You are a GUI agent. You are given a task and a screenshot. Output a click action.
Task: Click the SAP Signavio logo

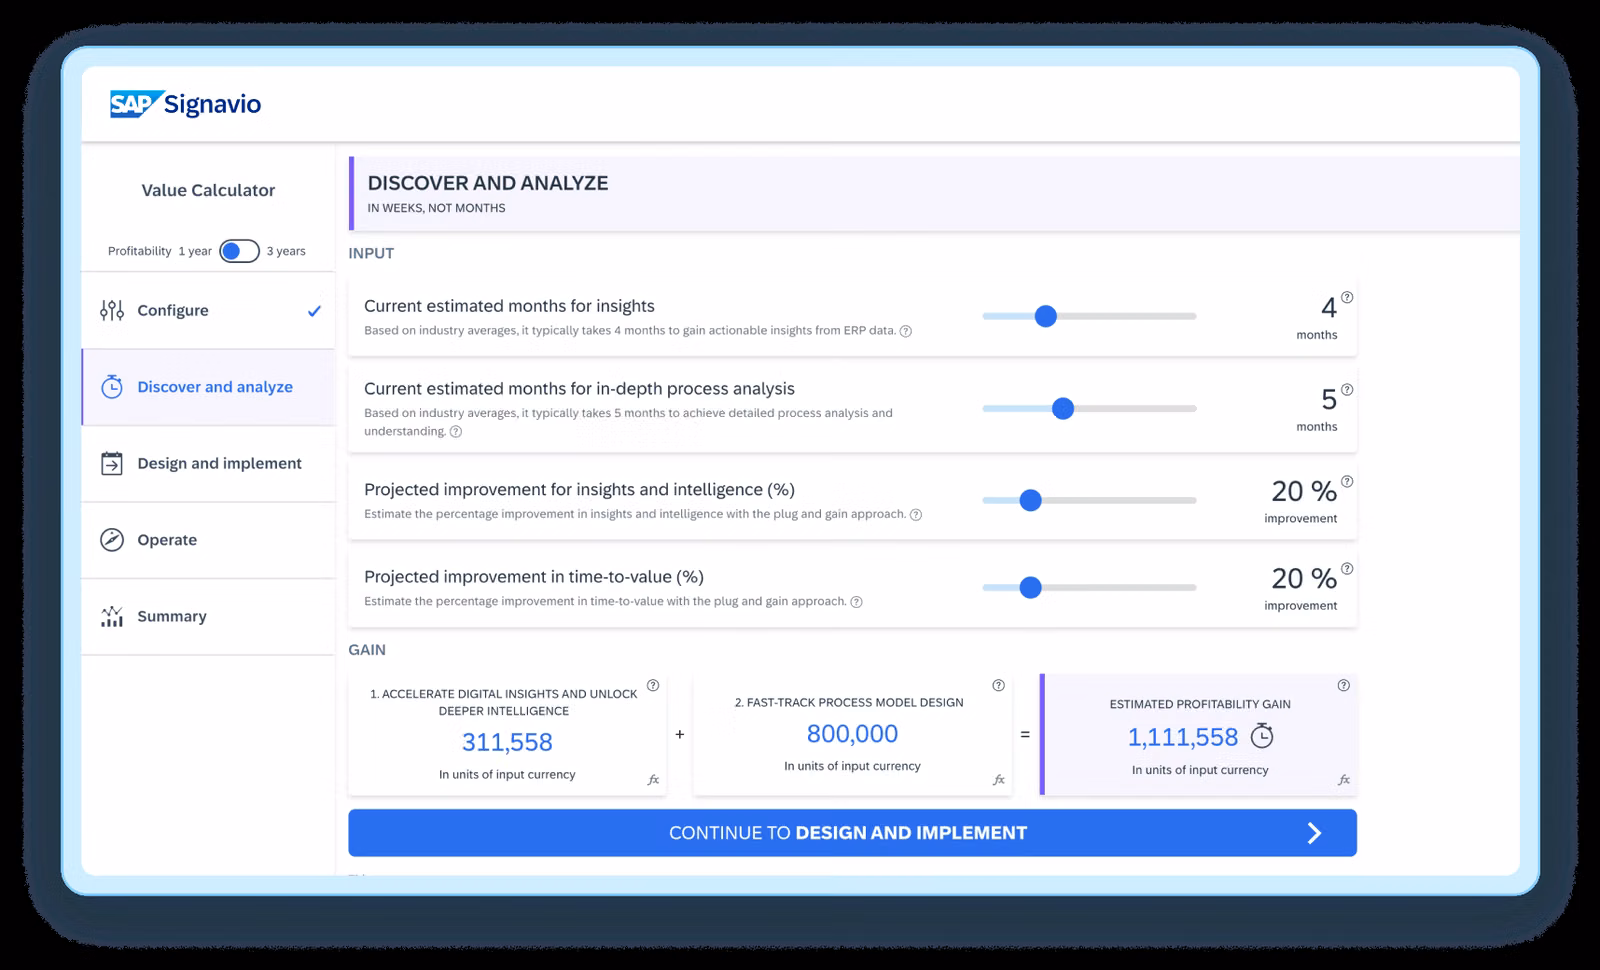(x=186, y=104)
